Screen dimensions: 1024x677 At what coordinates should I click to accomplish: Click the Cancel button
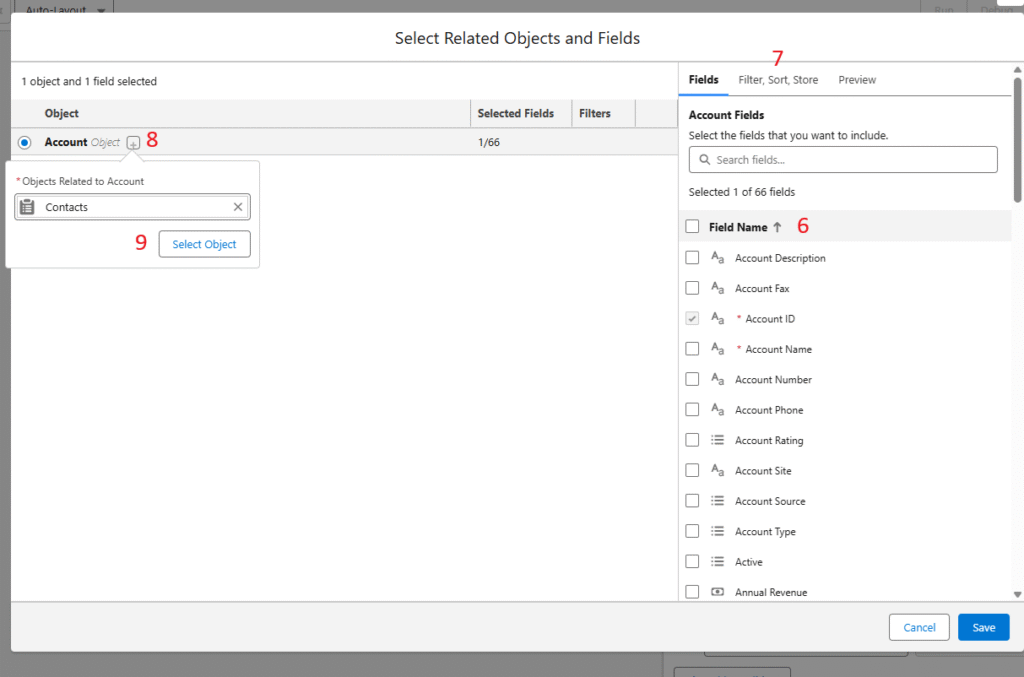click(919, 627)
